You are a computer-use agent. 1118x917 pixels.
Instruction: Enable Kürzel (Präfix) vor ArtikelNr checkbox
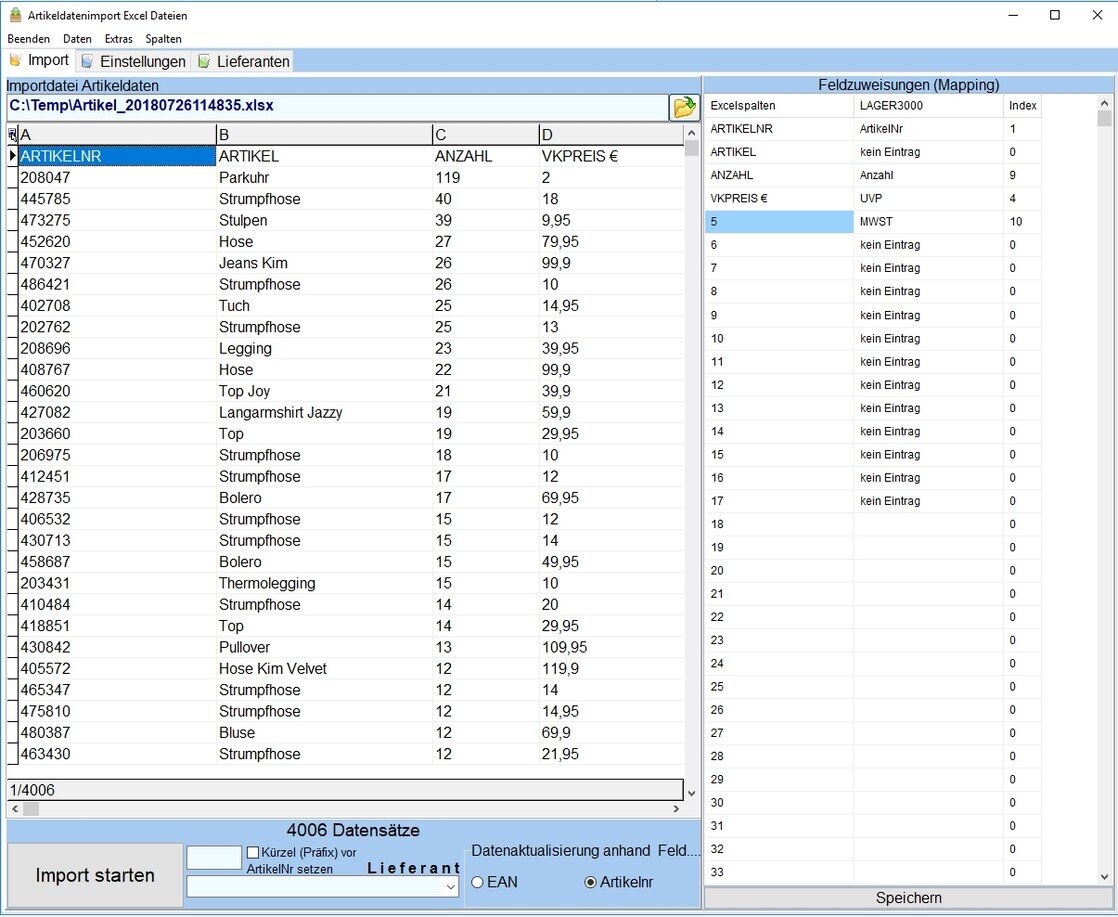tap(253, 852)
